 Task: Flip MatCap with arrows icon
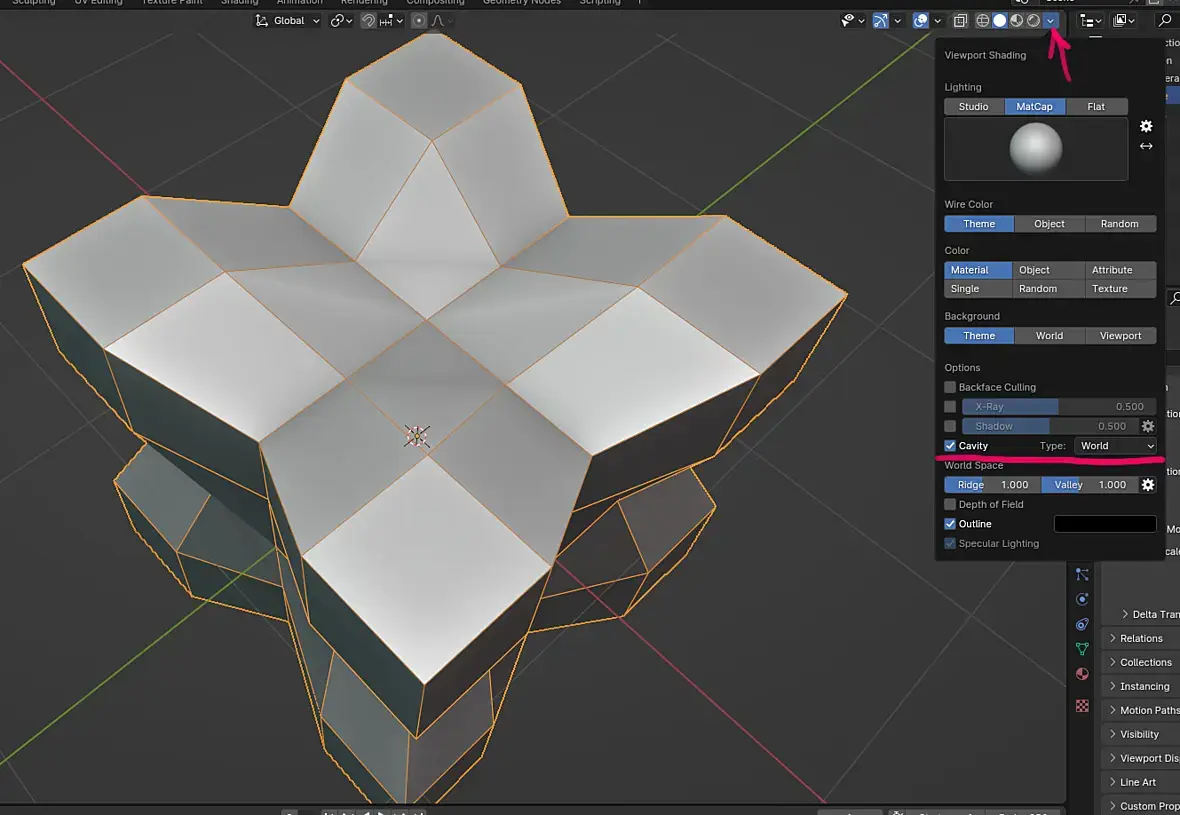(x=1146, y=146)
